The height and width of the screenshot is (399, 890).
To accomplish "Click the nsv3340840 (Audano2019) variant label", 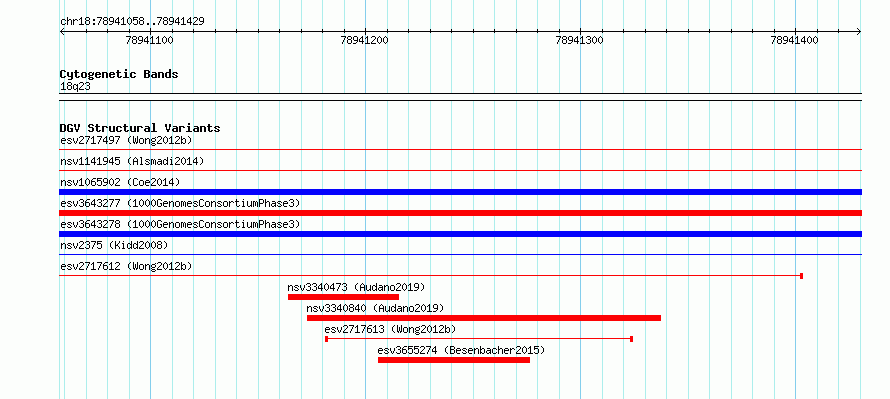I will pos(375,308).
